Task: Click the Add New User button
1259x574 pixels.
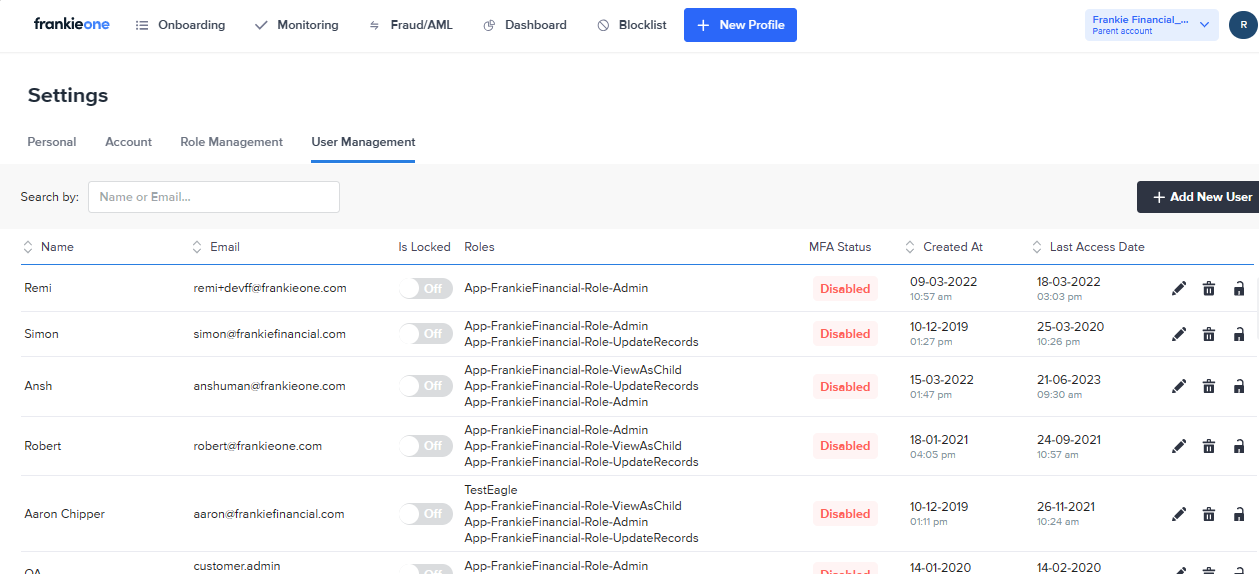Action: [1198, 197]
